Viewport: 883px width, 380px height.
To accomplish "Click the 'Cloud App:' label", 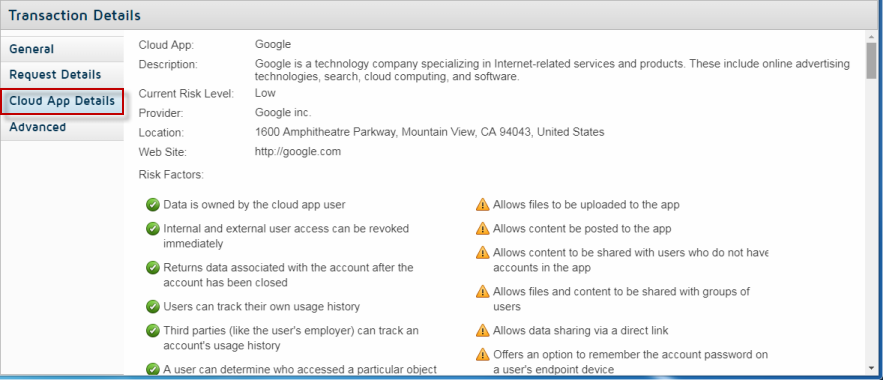I will click(166, 45).
